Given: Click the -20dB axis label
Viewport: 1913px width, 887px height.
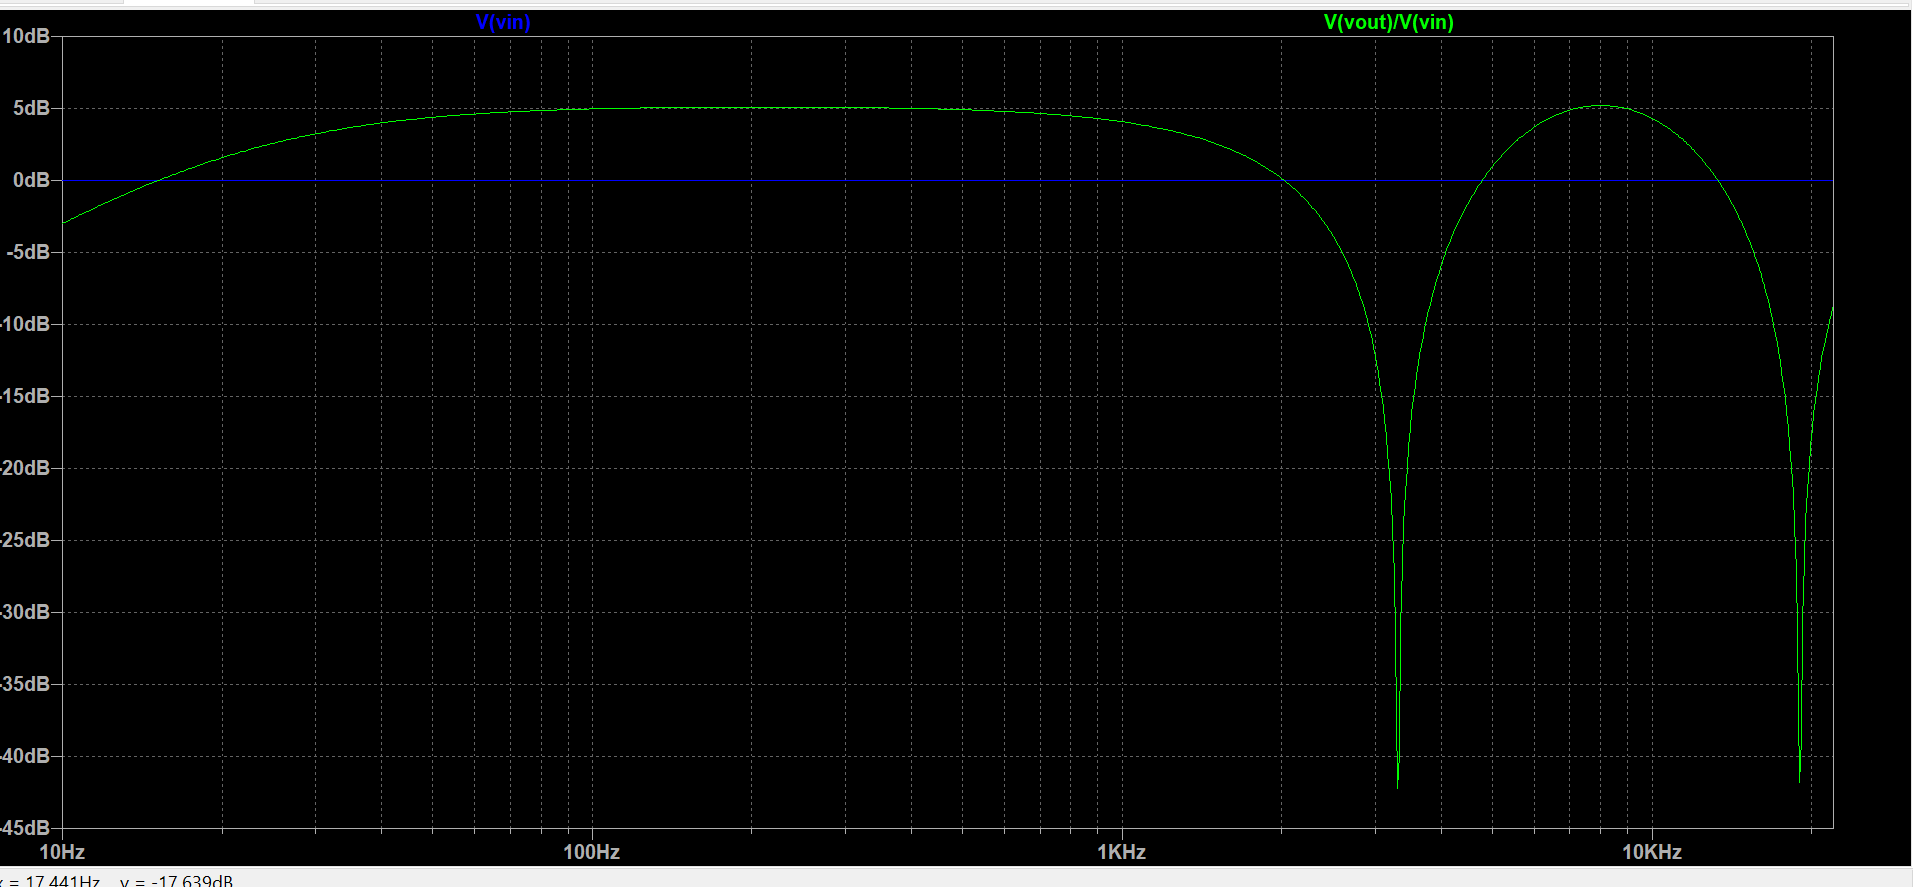Looking at the screenshot, I should [25, 468].
